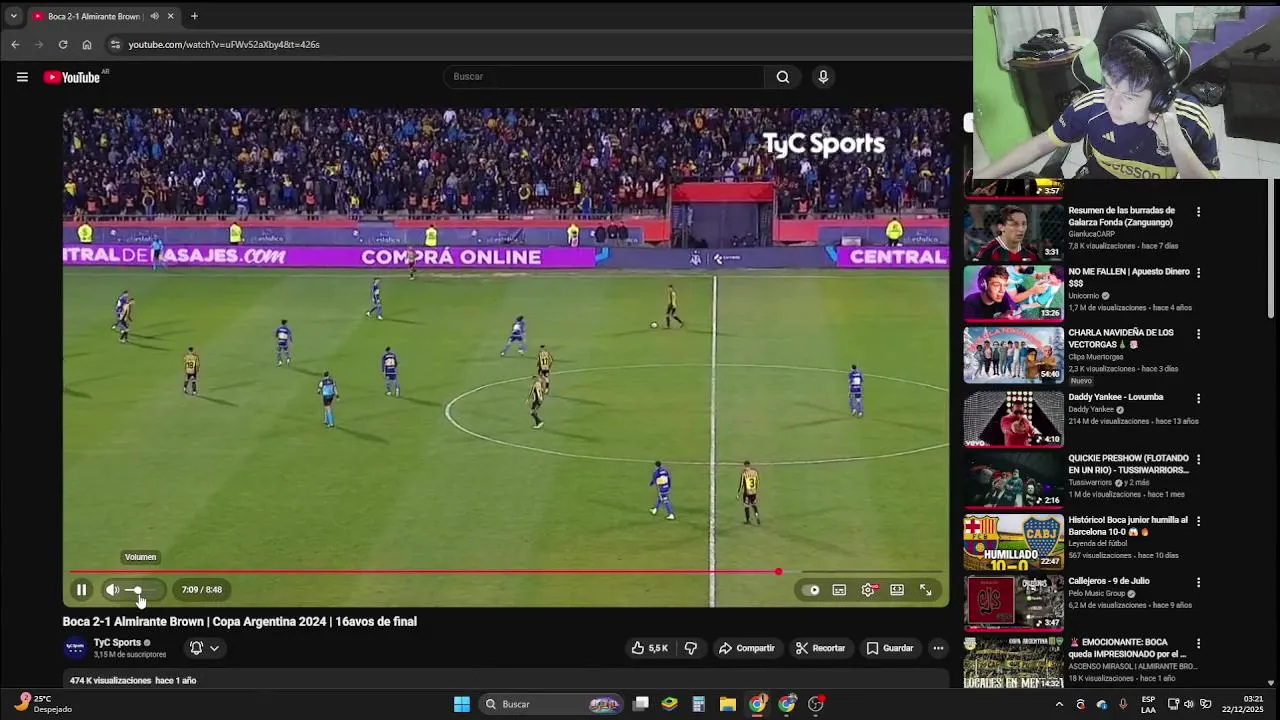Go to YouTube home via logo
Screen dimensions: 1280x720
(x=72, y=77)
